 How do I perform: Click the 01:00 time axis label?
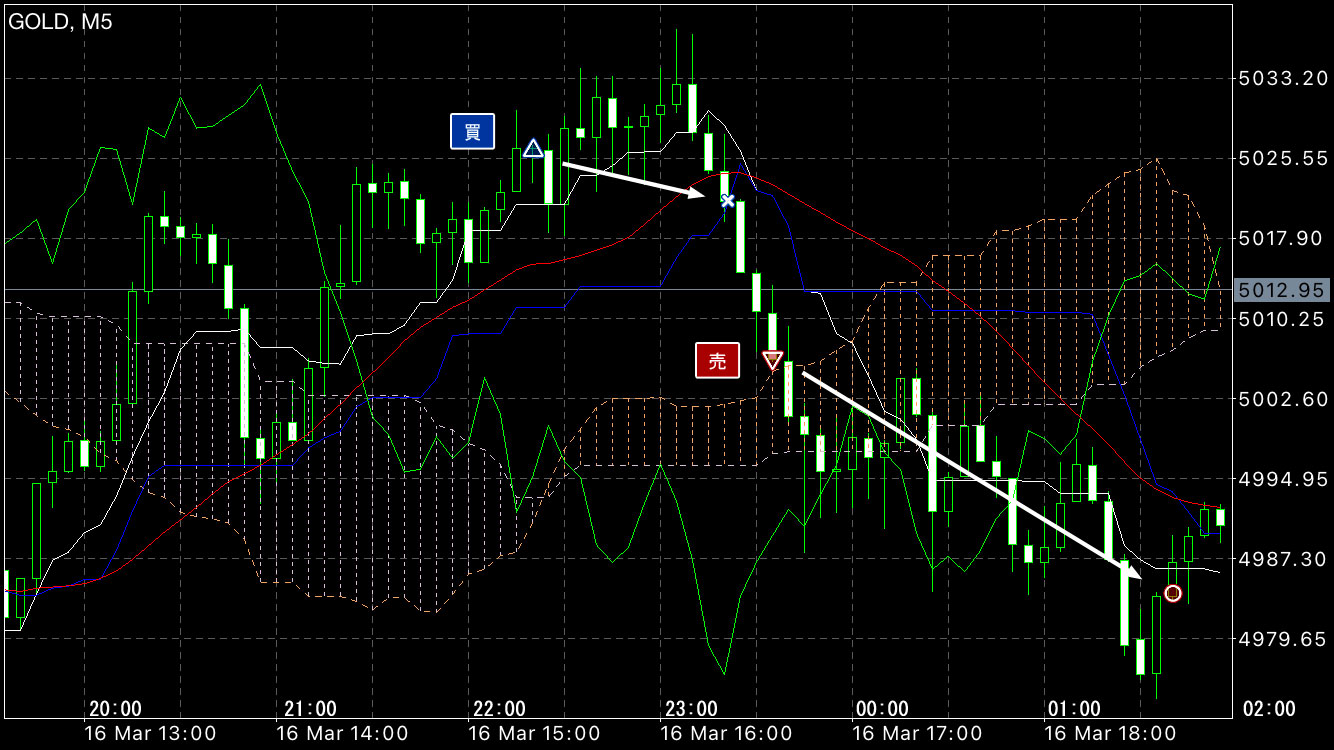1074,709
